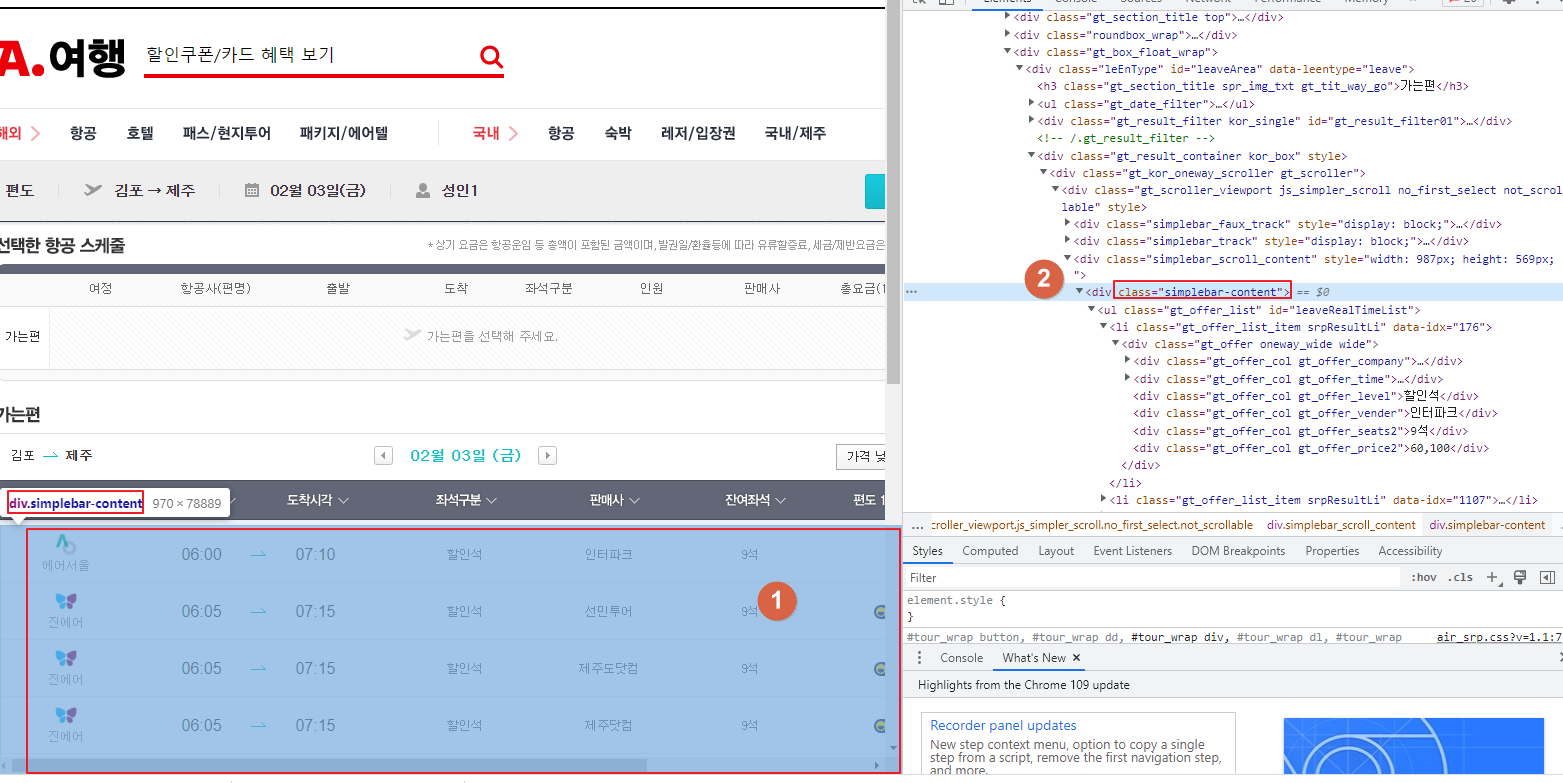Viewport: 1563px width, 783px height.
Task: Open 패키지/에어텔 menu item
Action: click(344, 133)
